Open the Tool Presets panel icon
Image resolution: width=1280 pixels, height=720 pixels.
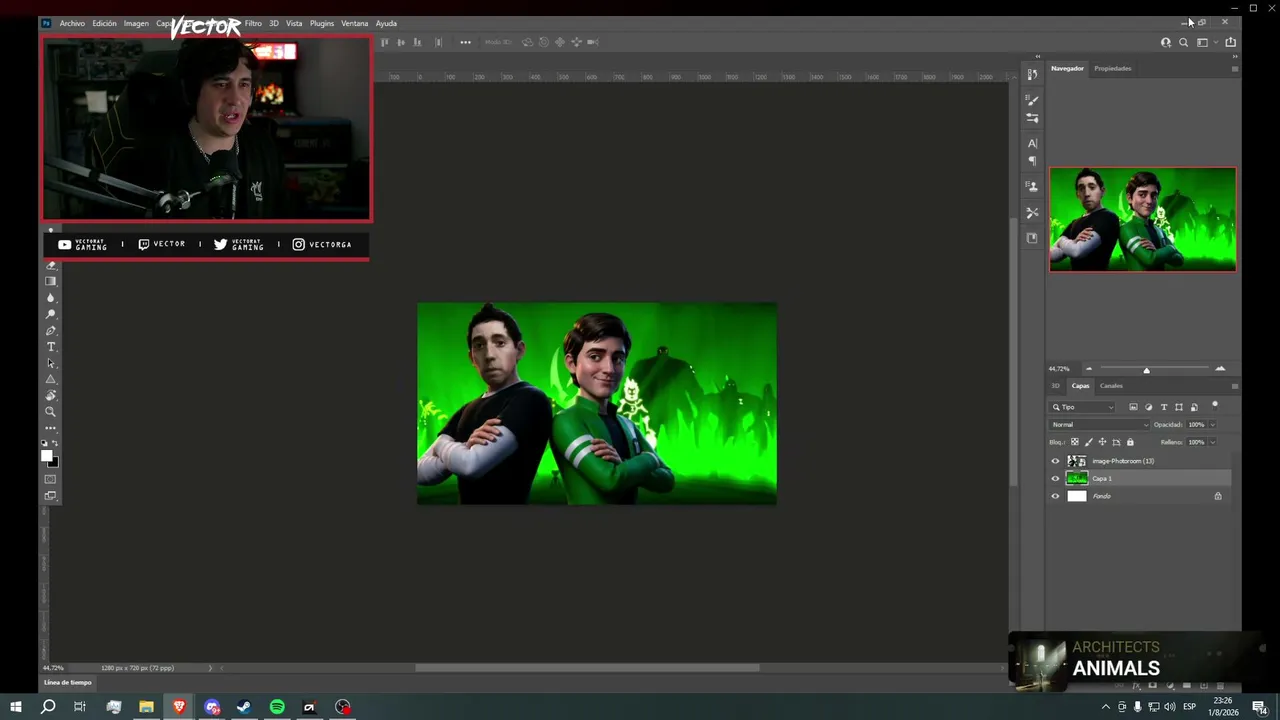click(1032, 212)
